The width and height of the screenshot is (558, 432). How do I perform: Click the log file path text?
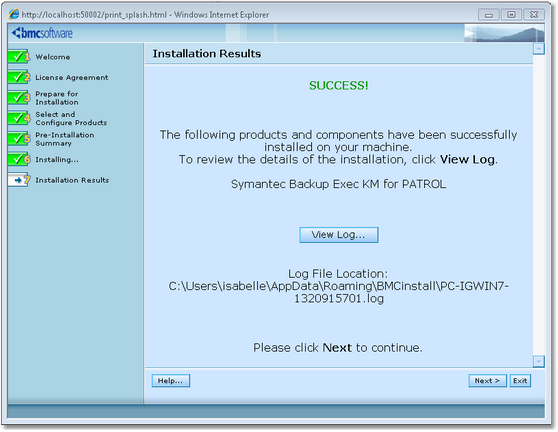coord(338,292)
